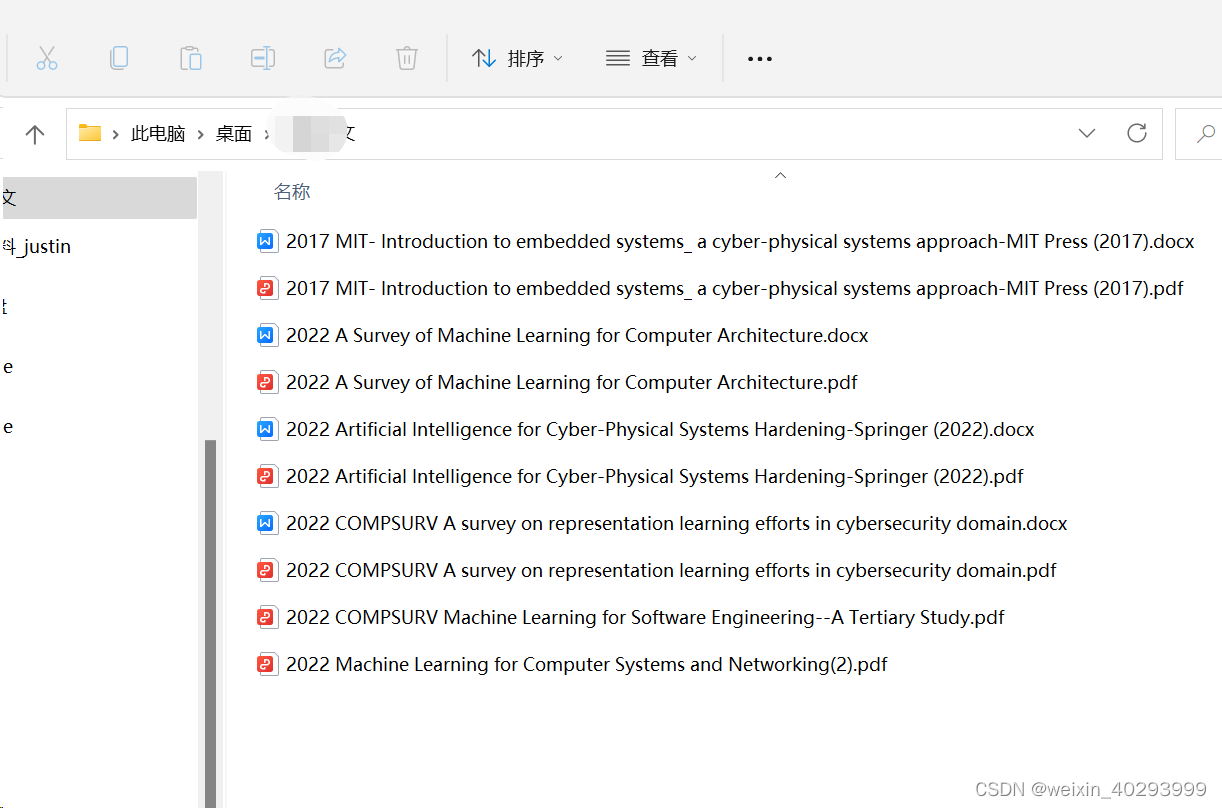Select 桌面 in the breadcrumb path
This screenshot has width=1222, height=808.
(234, 134)
